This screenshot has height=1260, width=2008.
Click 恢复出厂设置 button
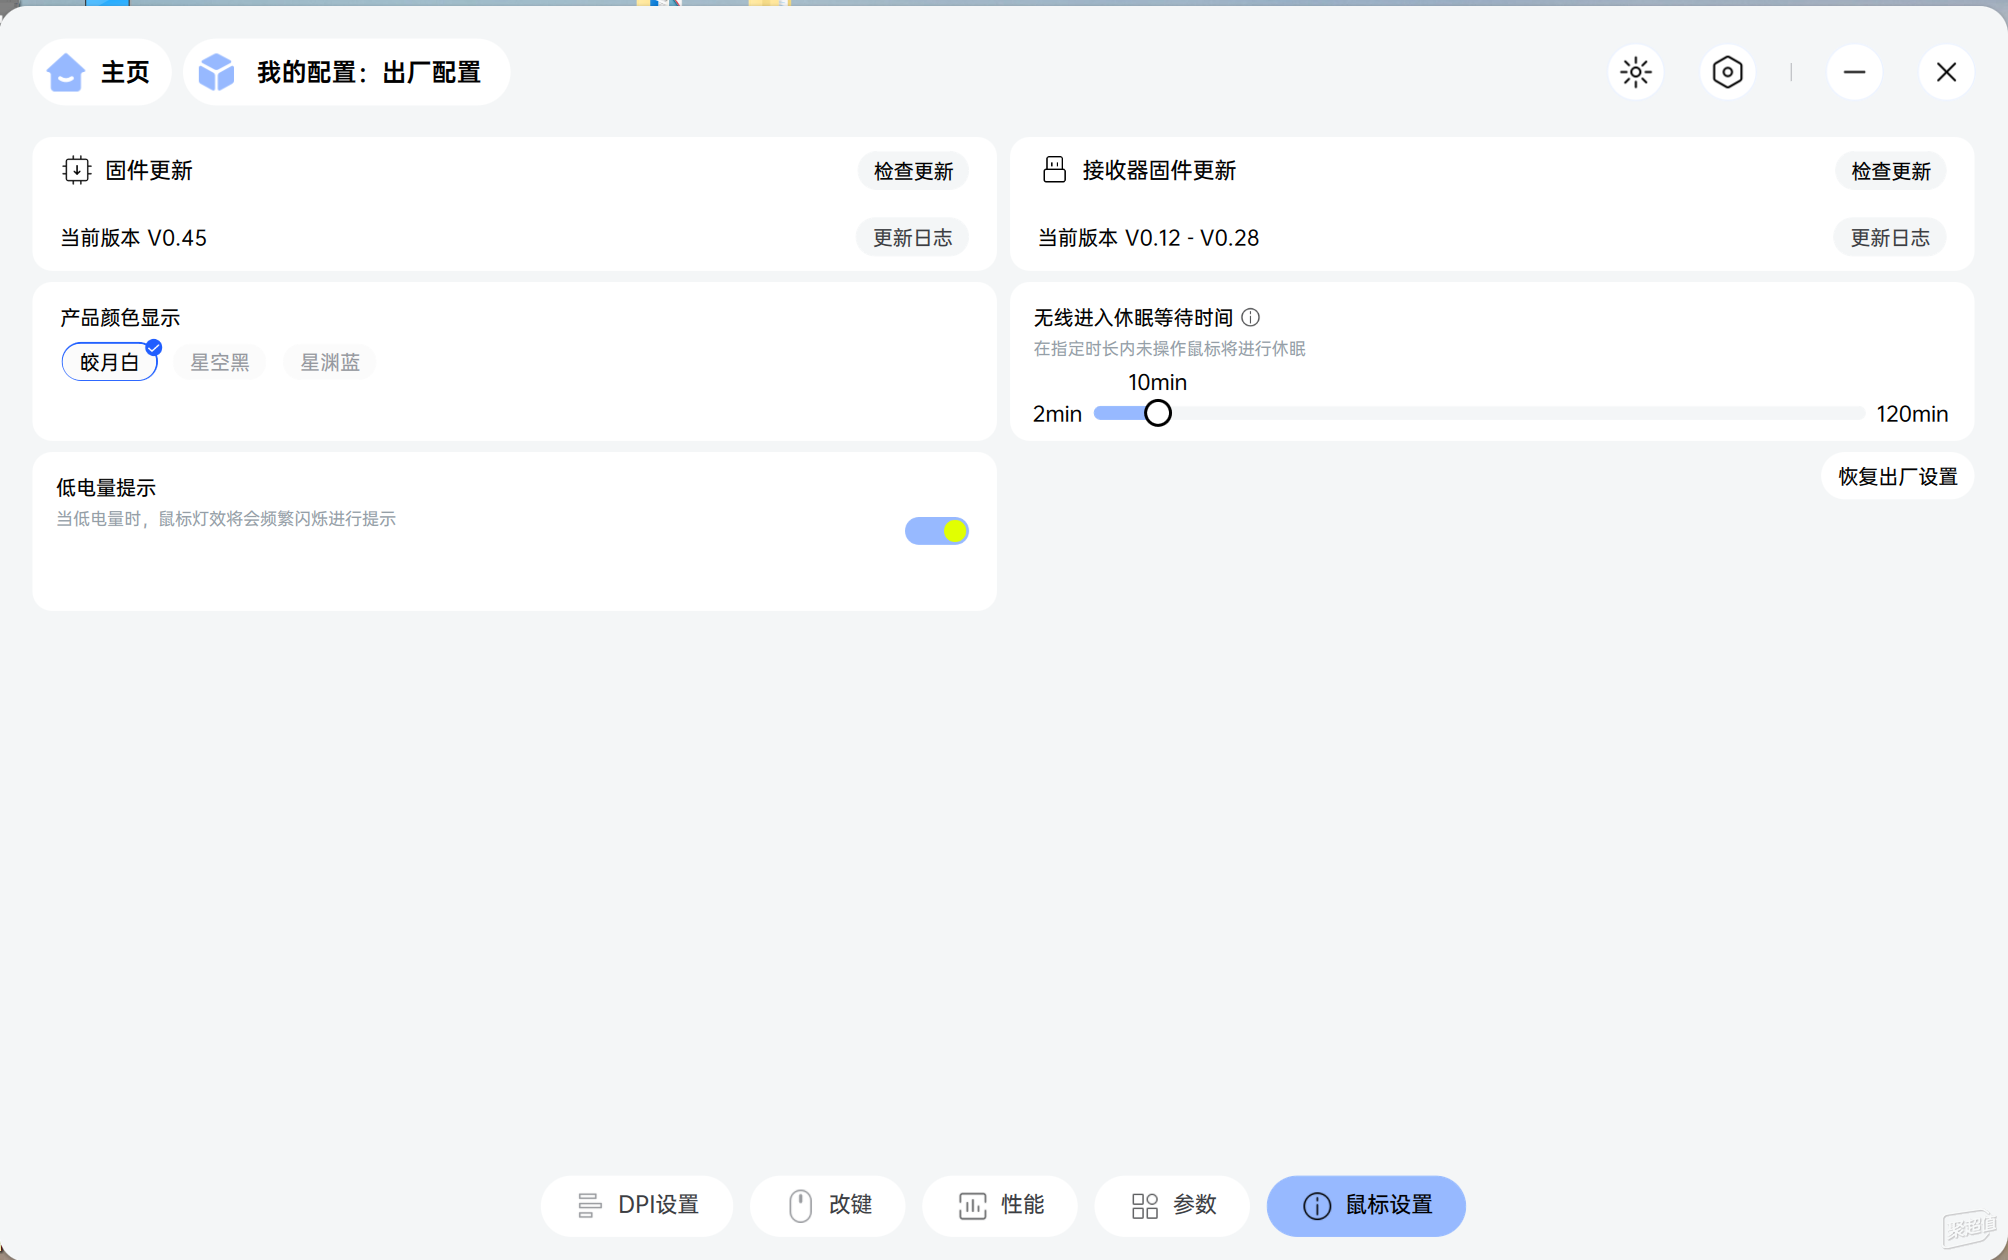(1897, 477)
